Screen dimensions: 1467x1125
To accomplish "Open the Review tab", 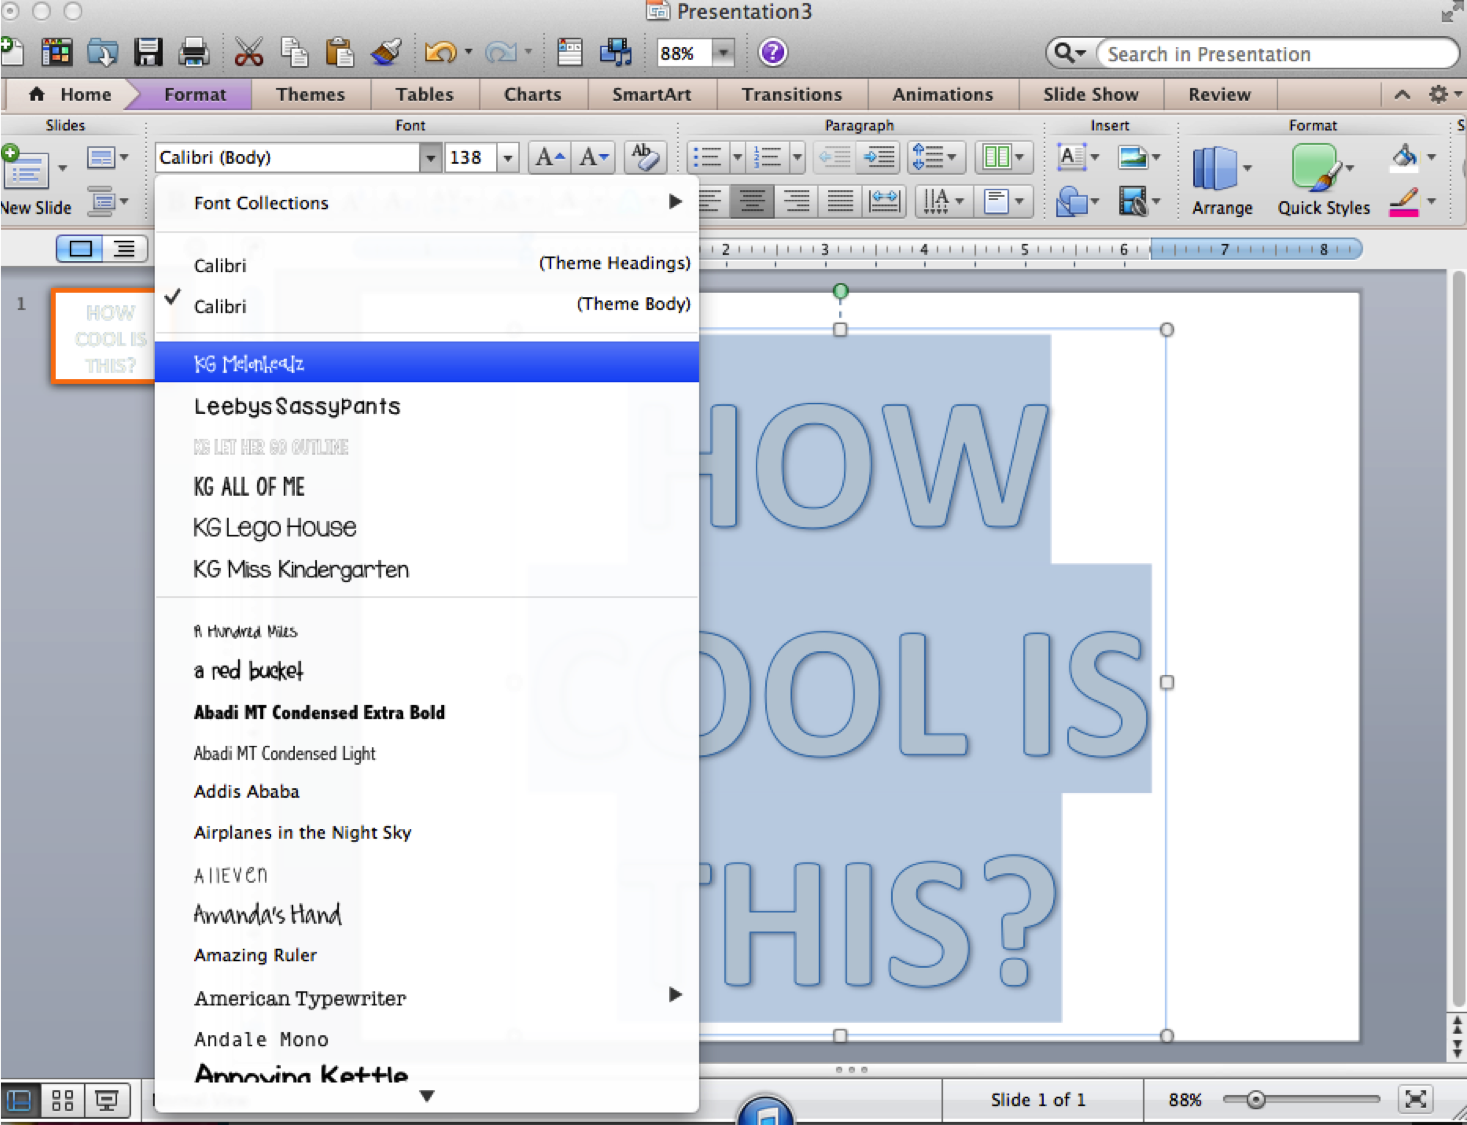I will point(1219,94).
